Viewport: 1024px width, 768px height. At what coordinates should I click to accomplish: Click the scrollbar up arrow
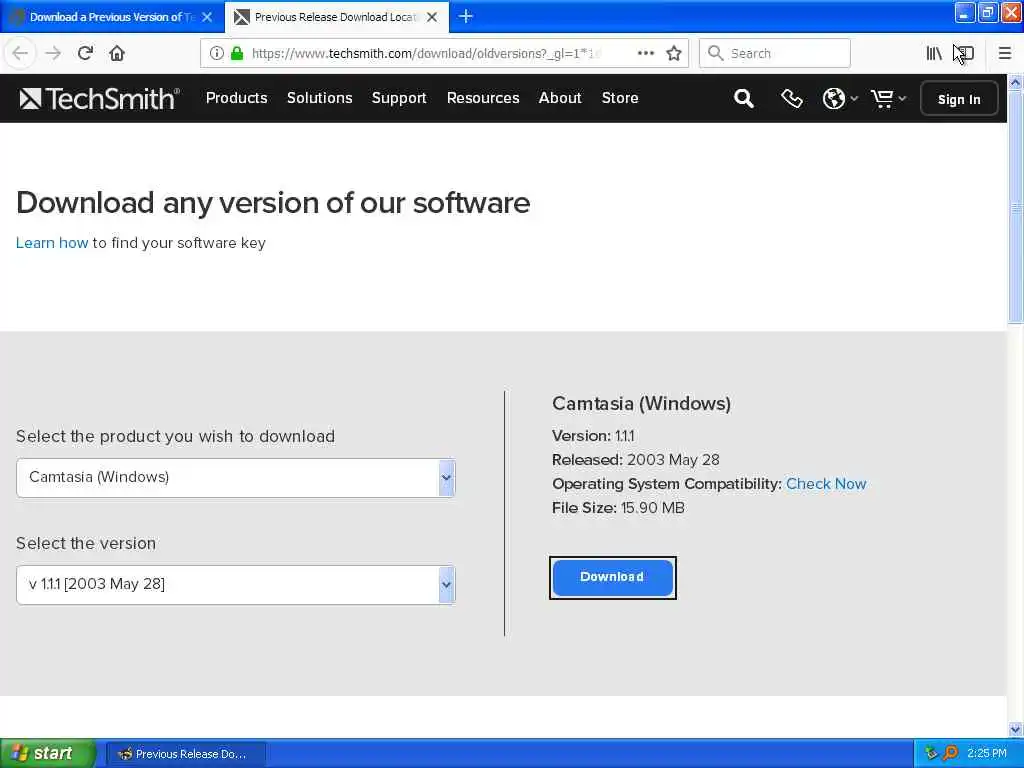1015,83
